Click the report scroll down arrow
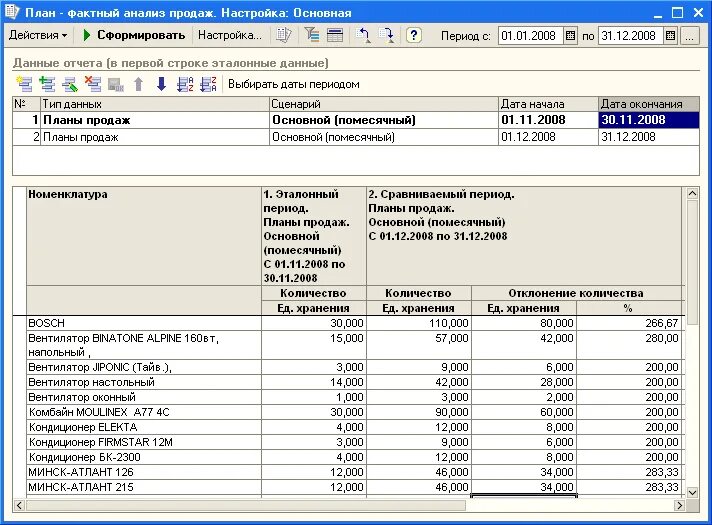The image size is (712, 525). coord(692,492)
